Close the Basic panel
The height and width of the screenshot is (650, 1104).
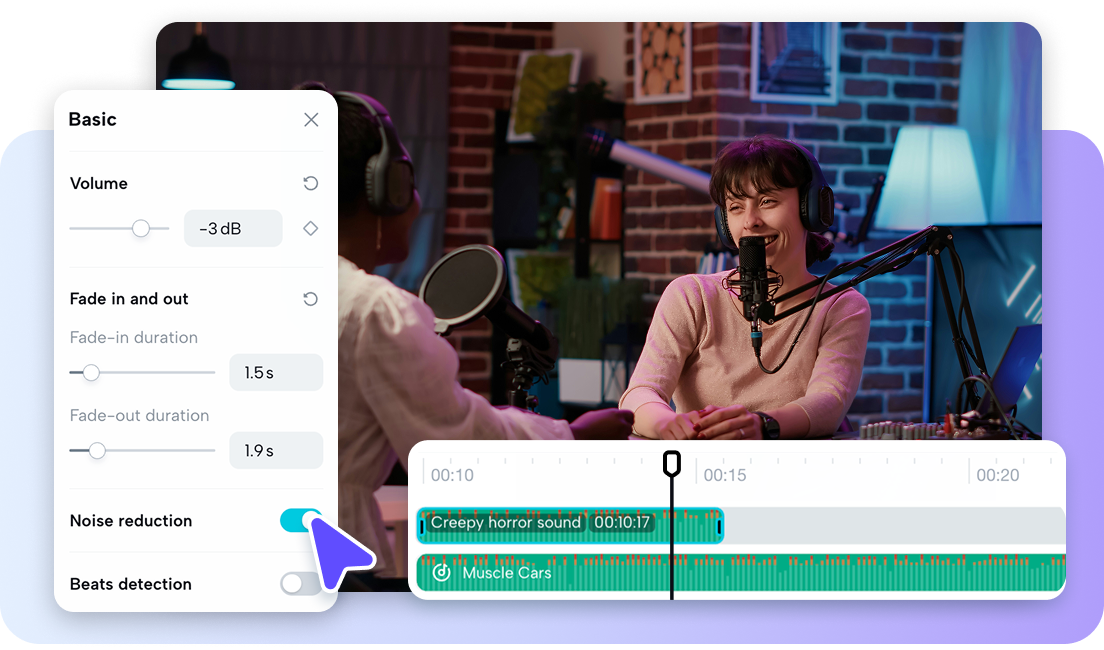click(x=311, y=120)
